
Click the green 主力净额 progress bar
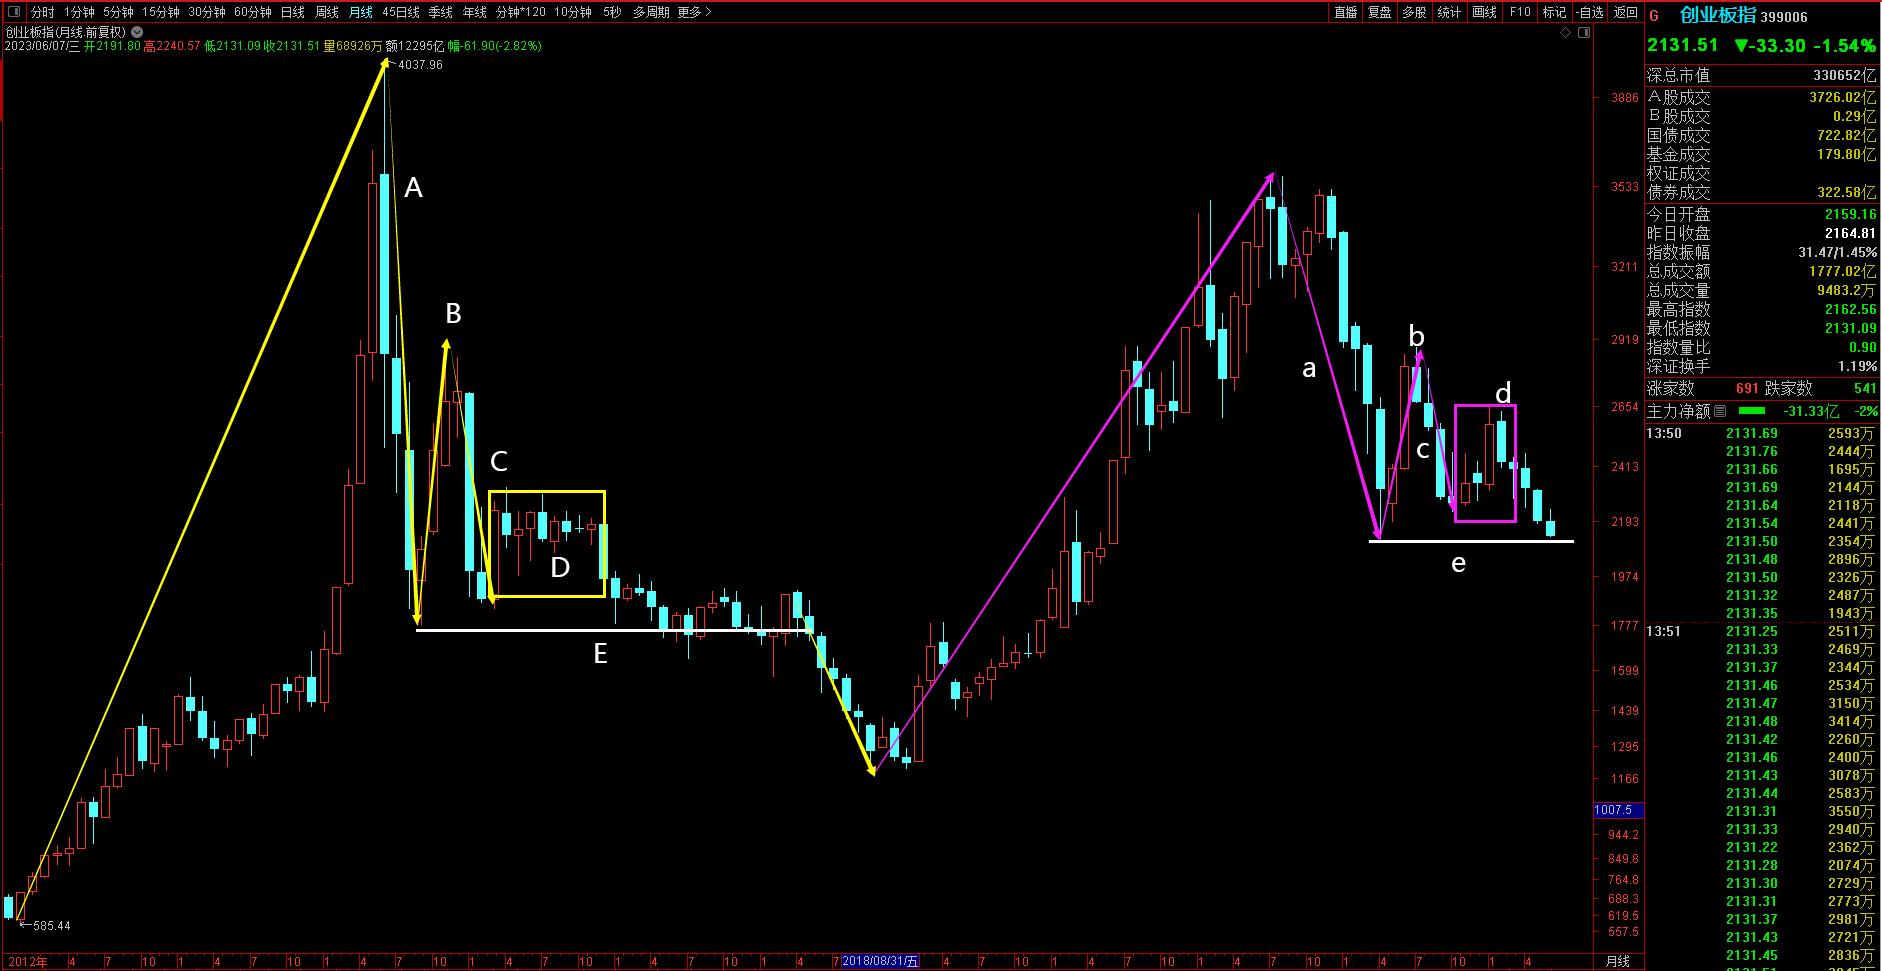pos(1752,411)
